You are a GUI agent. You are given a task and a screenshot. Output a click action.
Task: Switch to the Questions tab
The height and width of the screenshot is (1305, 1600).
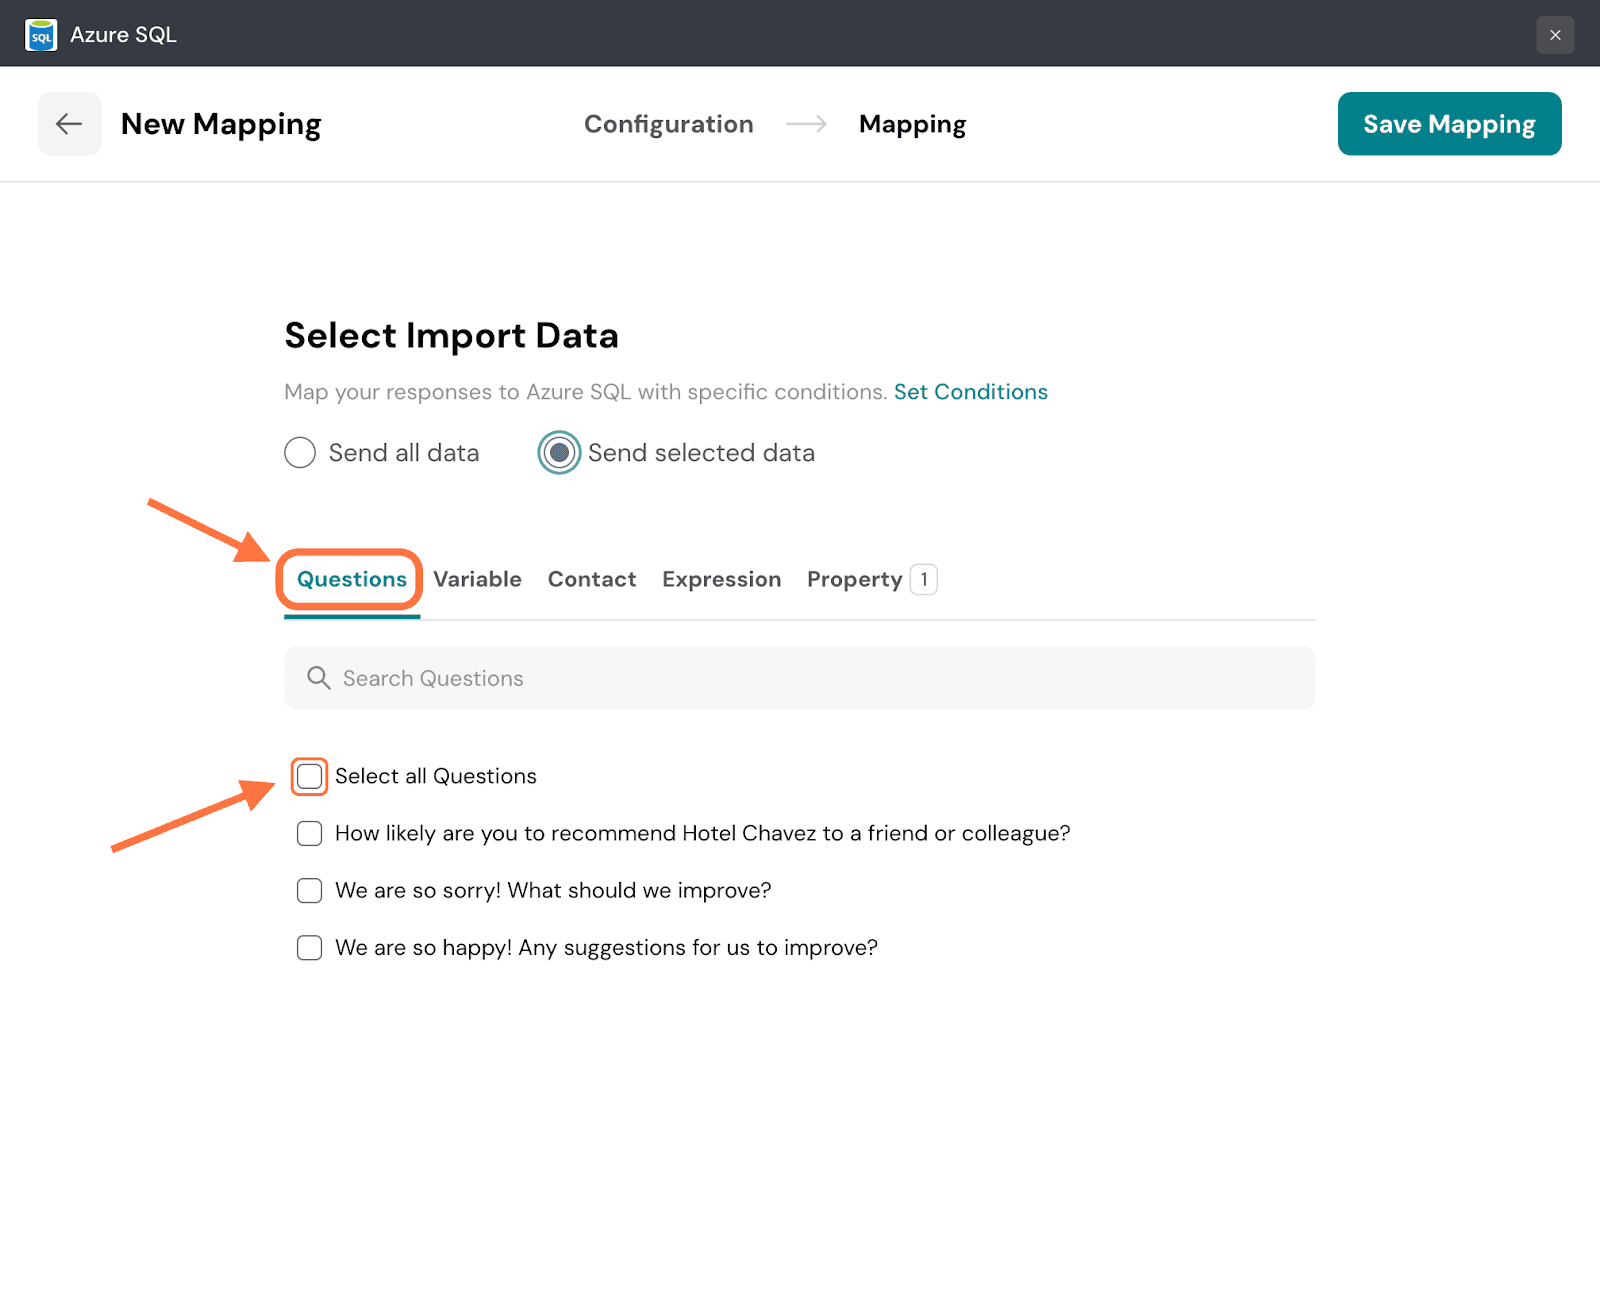click(351, 580)
